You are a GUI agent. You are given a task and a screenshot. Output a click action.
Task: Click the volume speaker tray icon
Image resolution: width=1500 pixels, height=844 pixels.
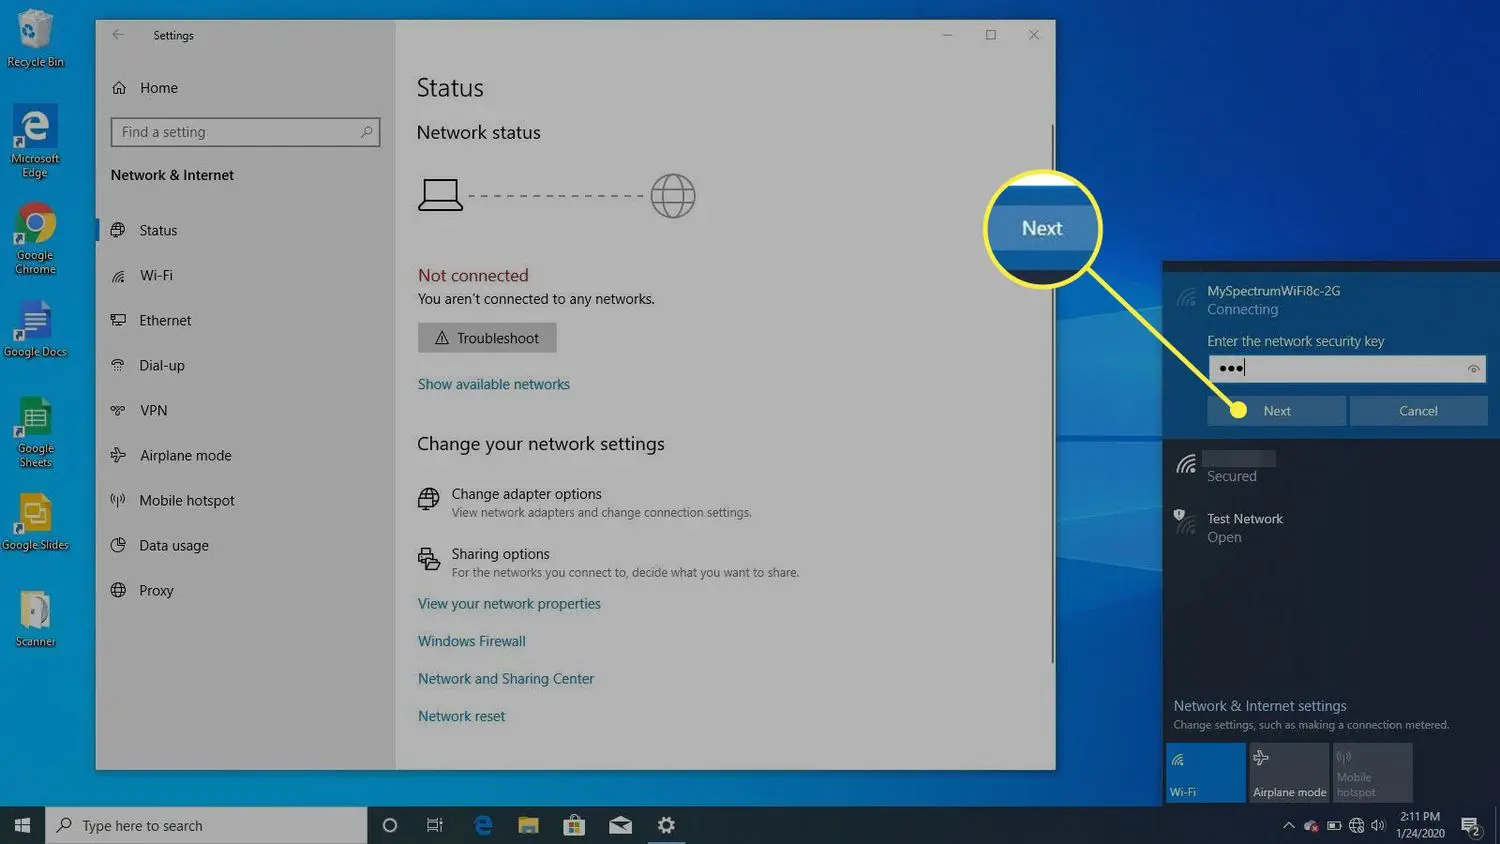1378,826
